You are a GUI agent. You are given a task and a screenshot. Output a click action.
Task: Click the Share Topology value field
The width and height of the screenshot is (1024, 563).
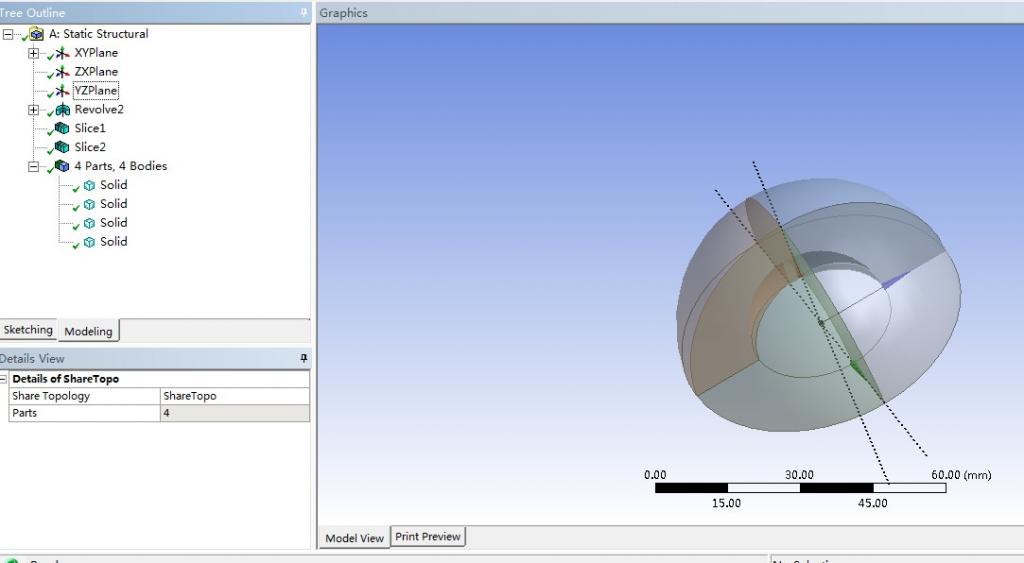[x=234, y=396]
